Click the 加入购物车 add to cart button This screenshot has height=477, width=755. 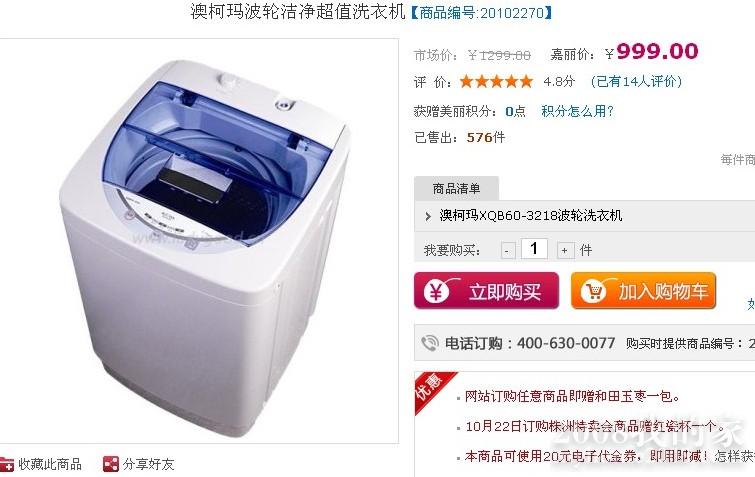pos(643,291)
